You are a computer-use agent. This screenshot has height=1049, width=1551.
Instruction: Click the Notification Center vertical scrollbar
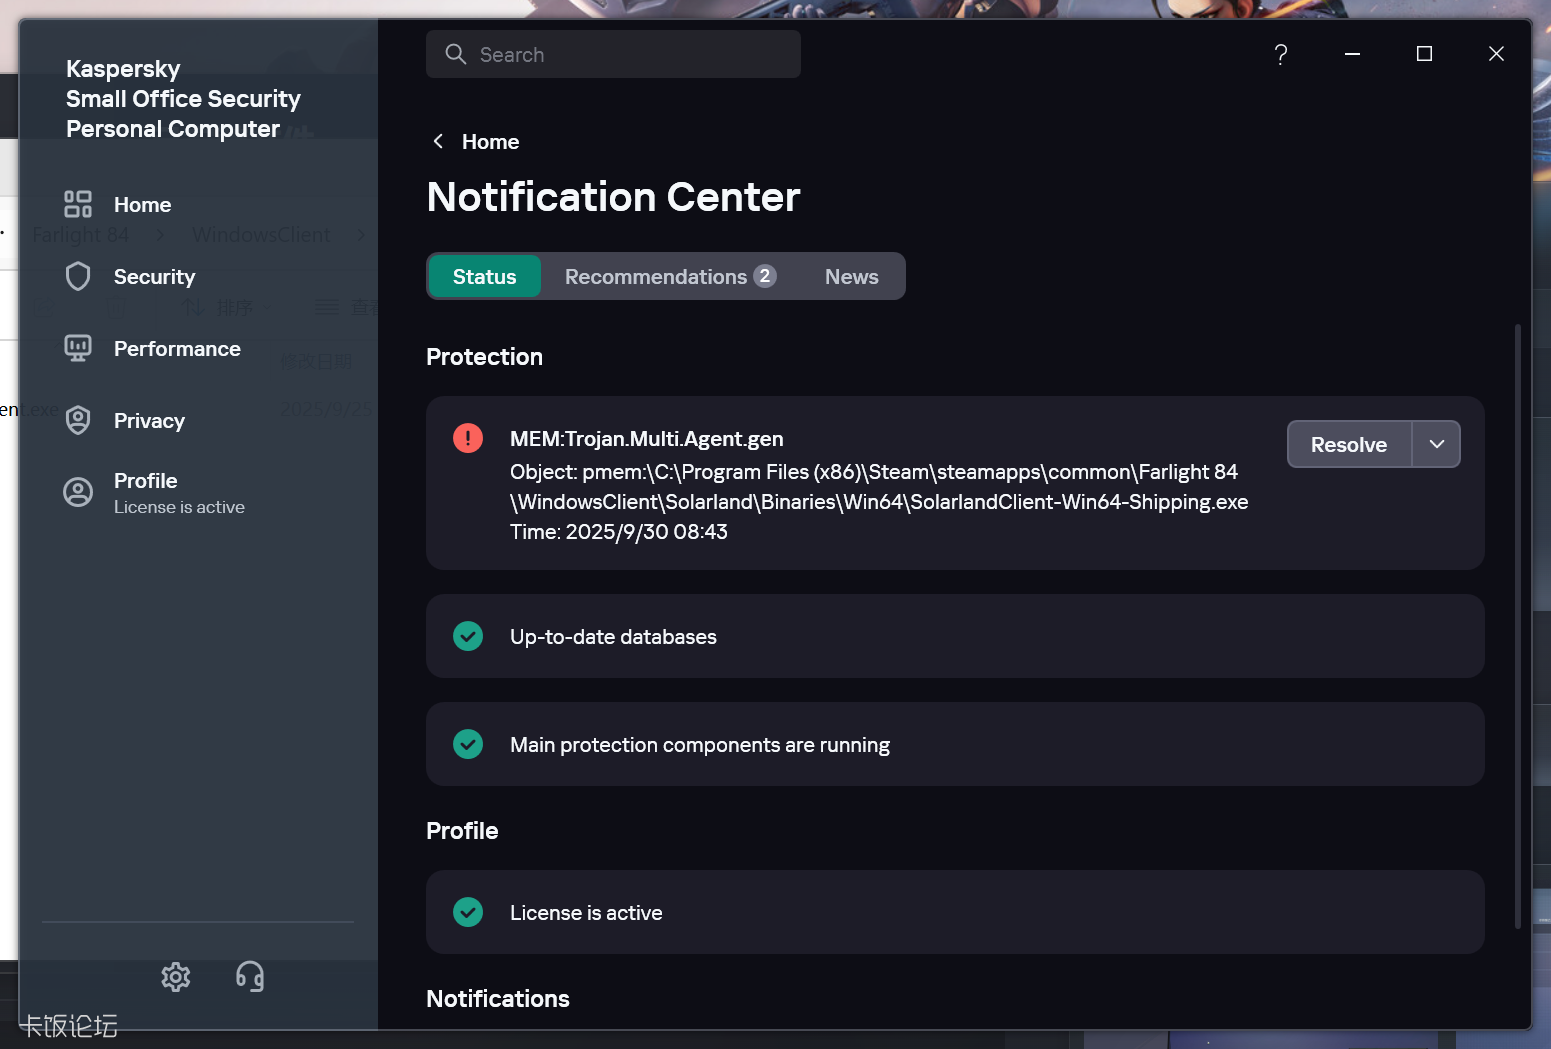click(1517, 625)
